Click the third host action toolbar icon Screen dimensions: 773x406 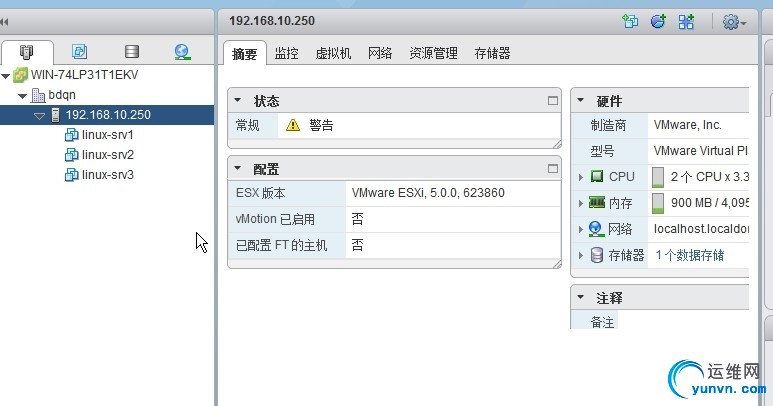click(x=686, y=21)
